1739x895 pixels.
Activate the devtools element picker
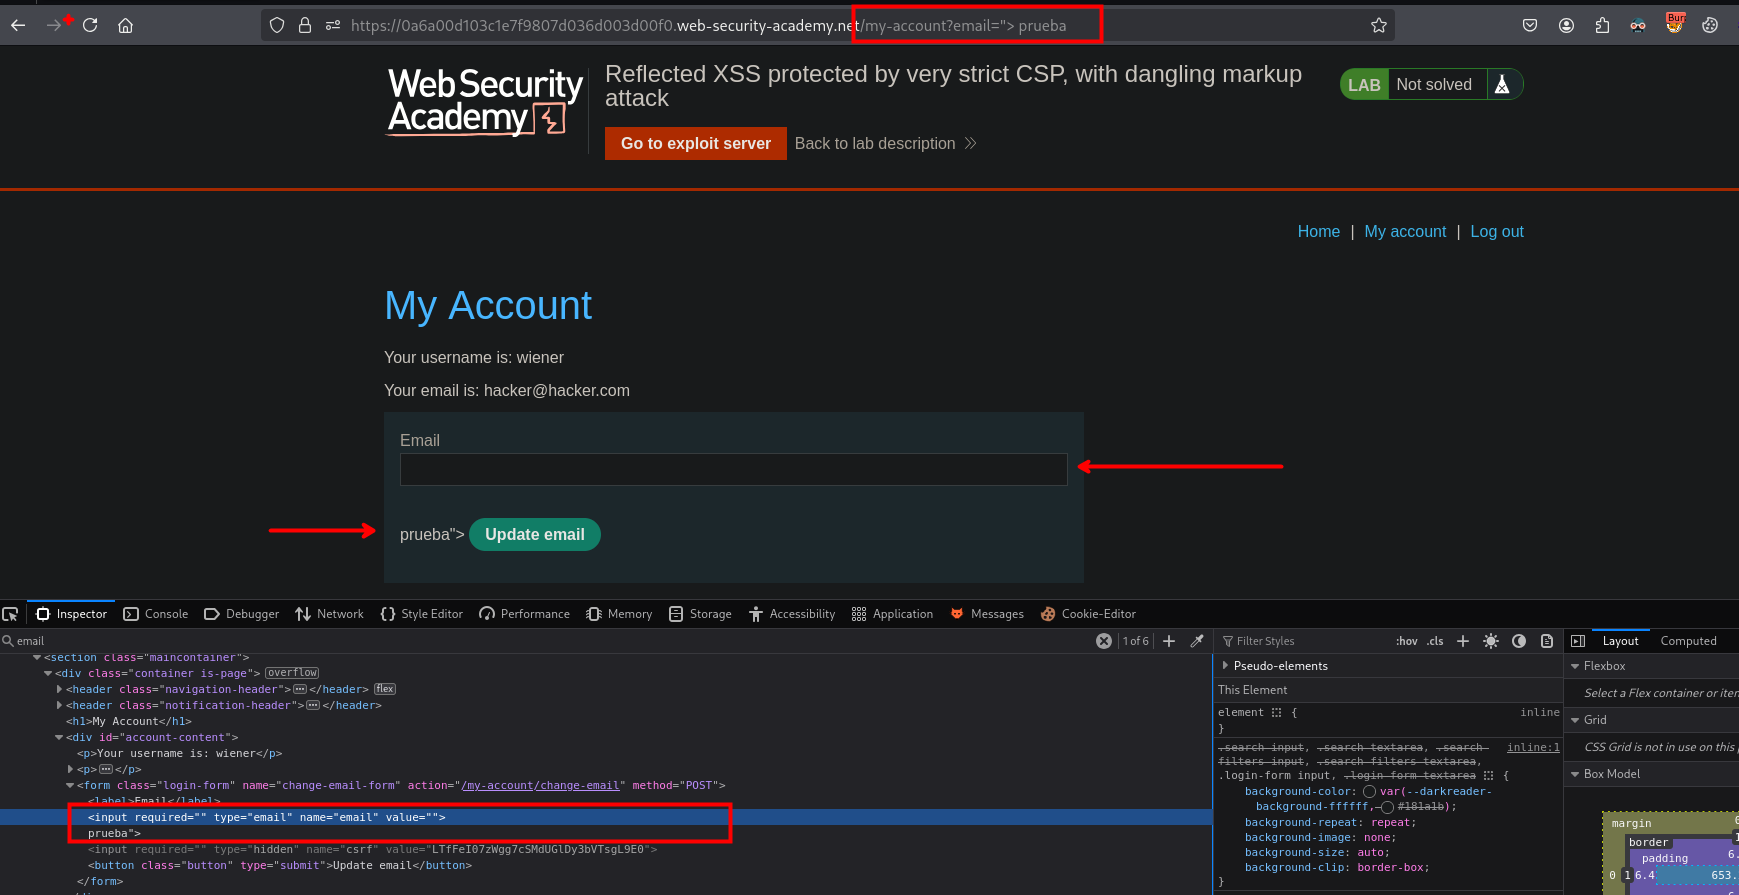pyautogui.click(x=11, y=614)
